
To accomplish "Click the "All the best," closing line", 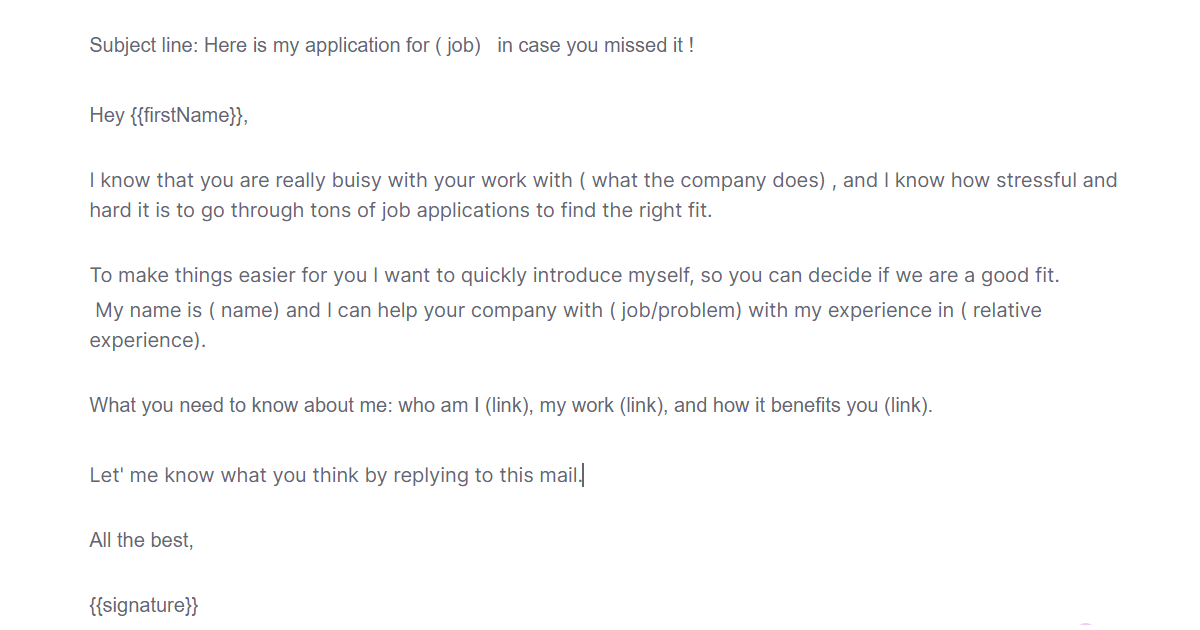I will click(x=141, y=540).
